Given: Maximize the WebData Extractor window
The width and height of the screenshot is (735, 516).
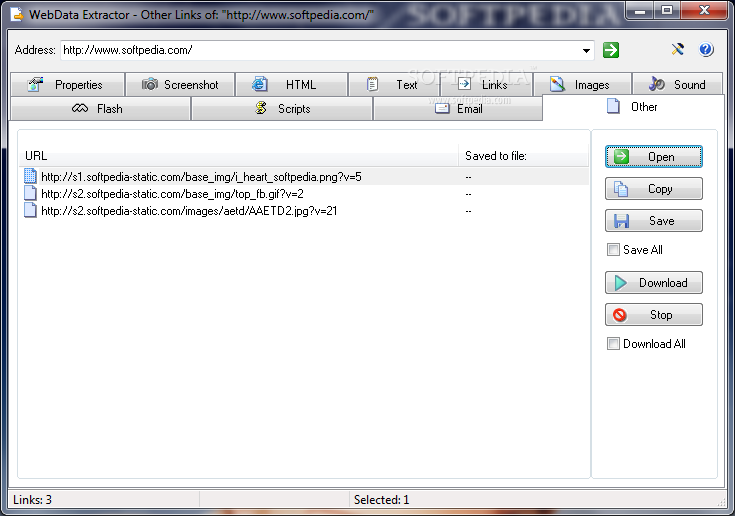Looking at the screenshot, I should click(x=667, y=10).
